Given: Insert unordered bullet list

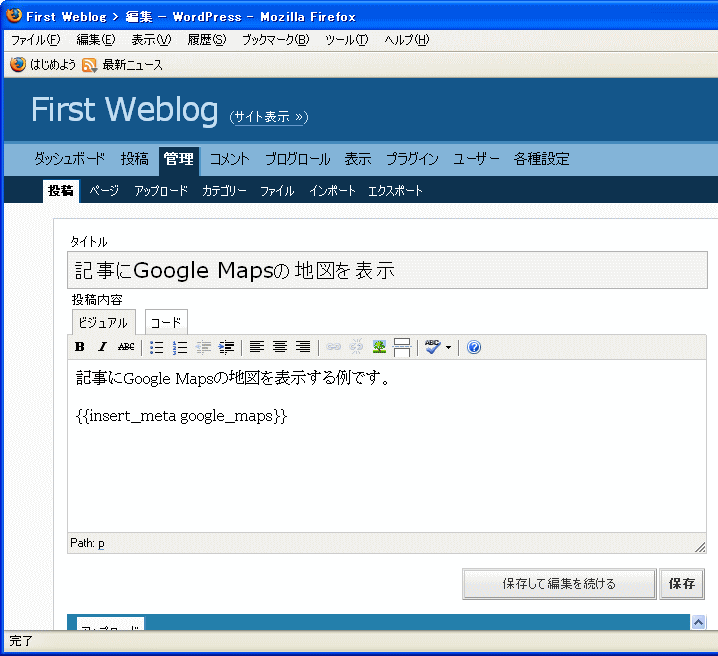Looking at the screenshot, I should [x=157, y=347].
